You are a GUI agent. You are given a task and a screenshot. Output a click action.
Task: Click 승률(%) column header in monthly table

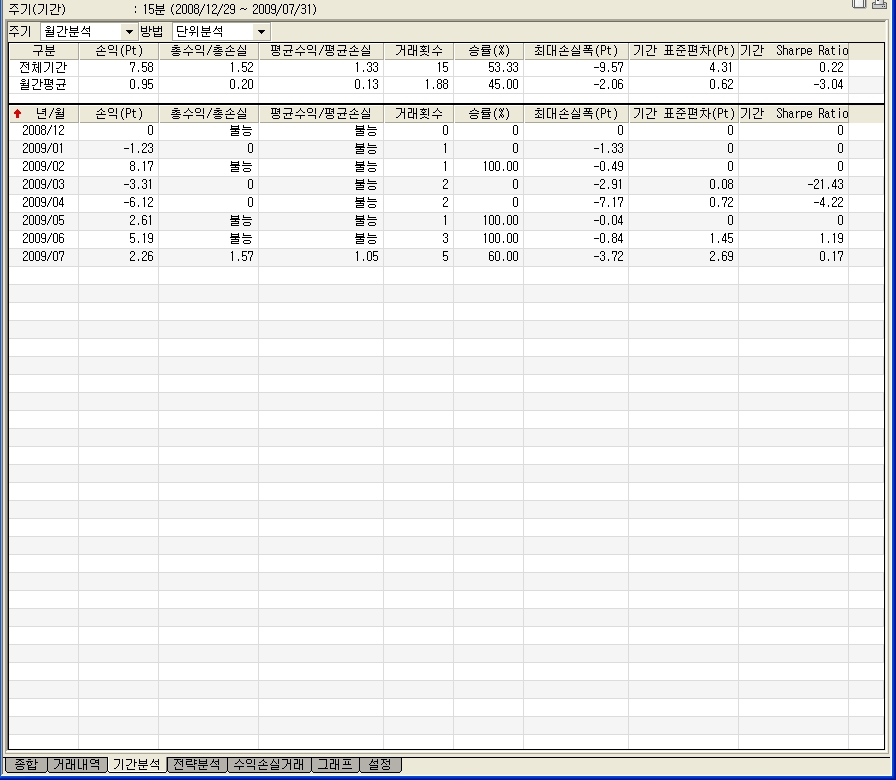tap(488, 114)
